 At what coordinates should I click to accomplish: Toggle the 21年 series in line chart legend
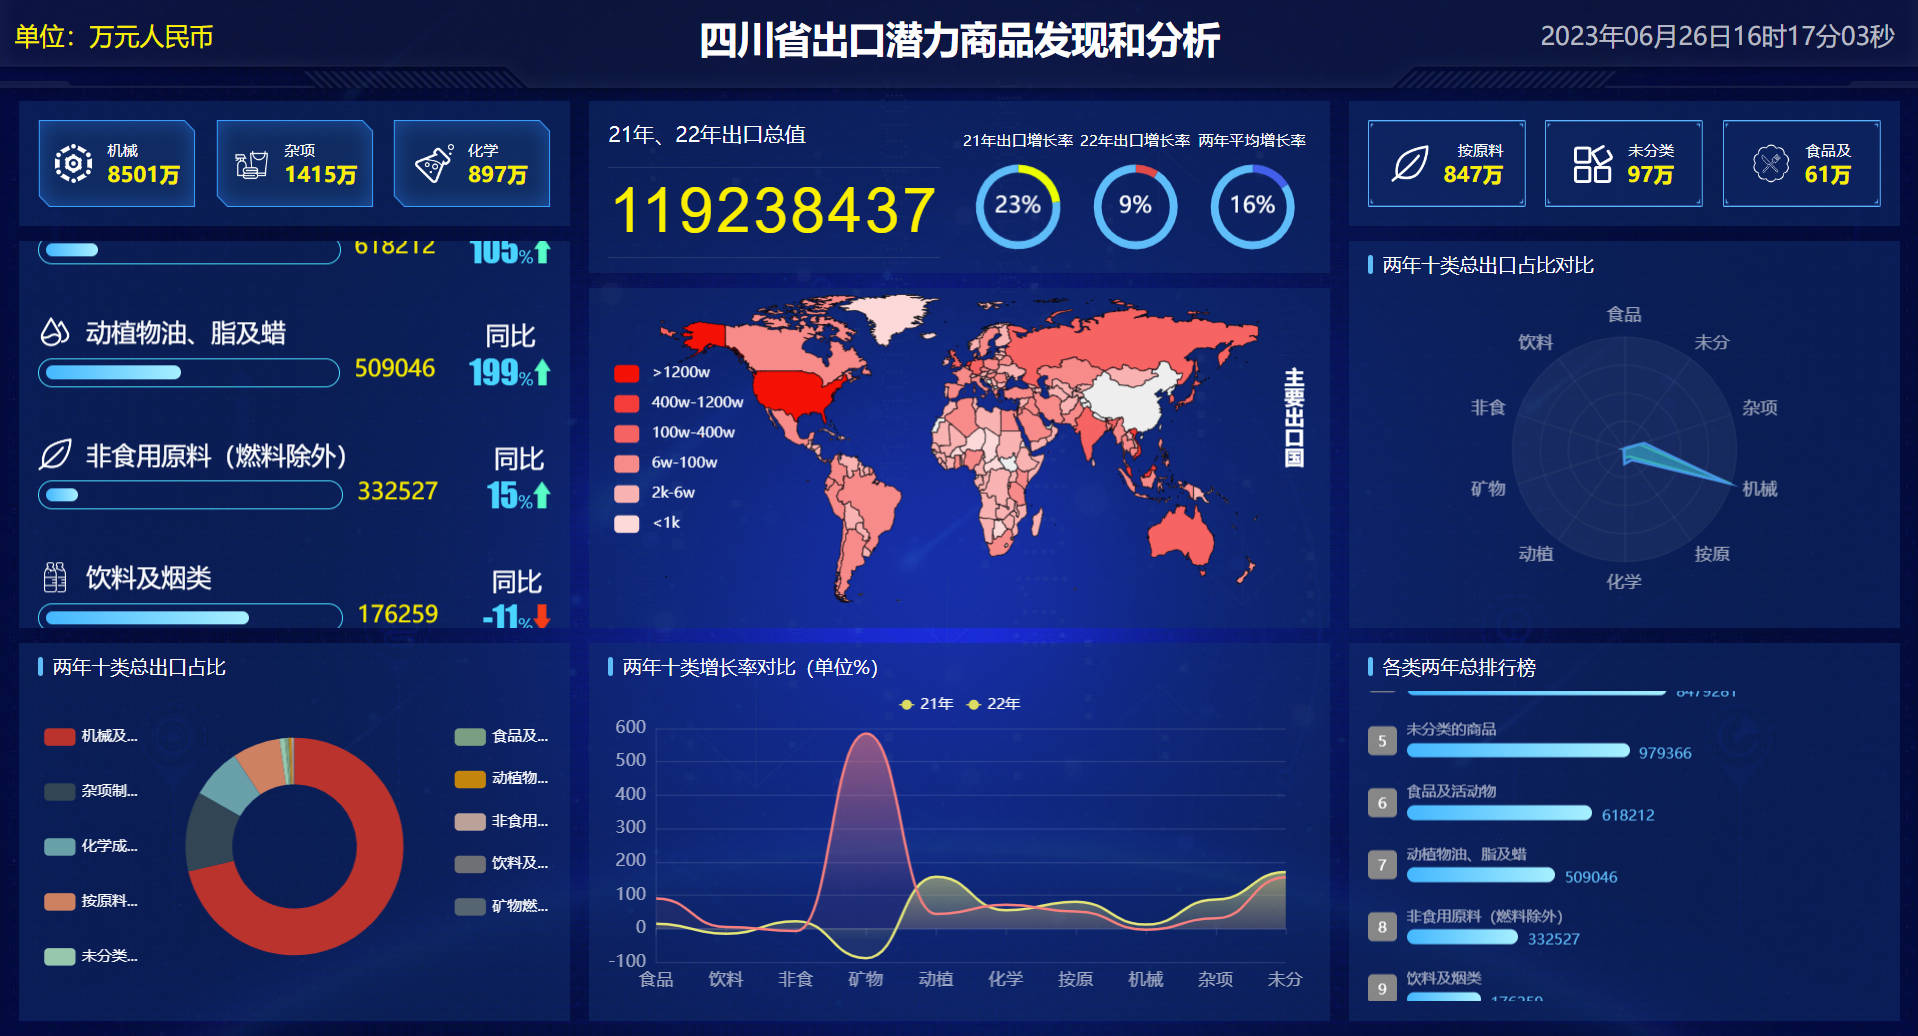point(926,704)
